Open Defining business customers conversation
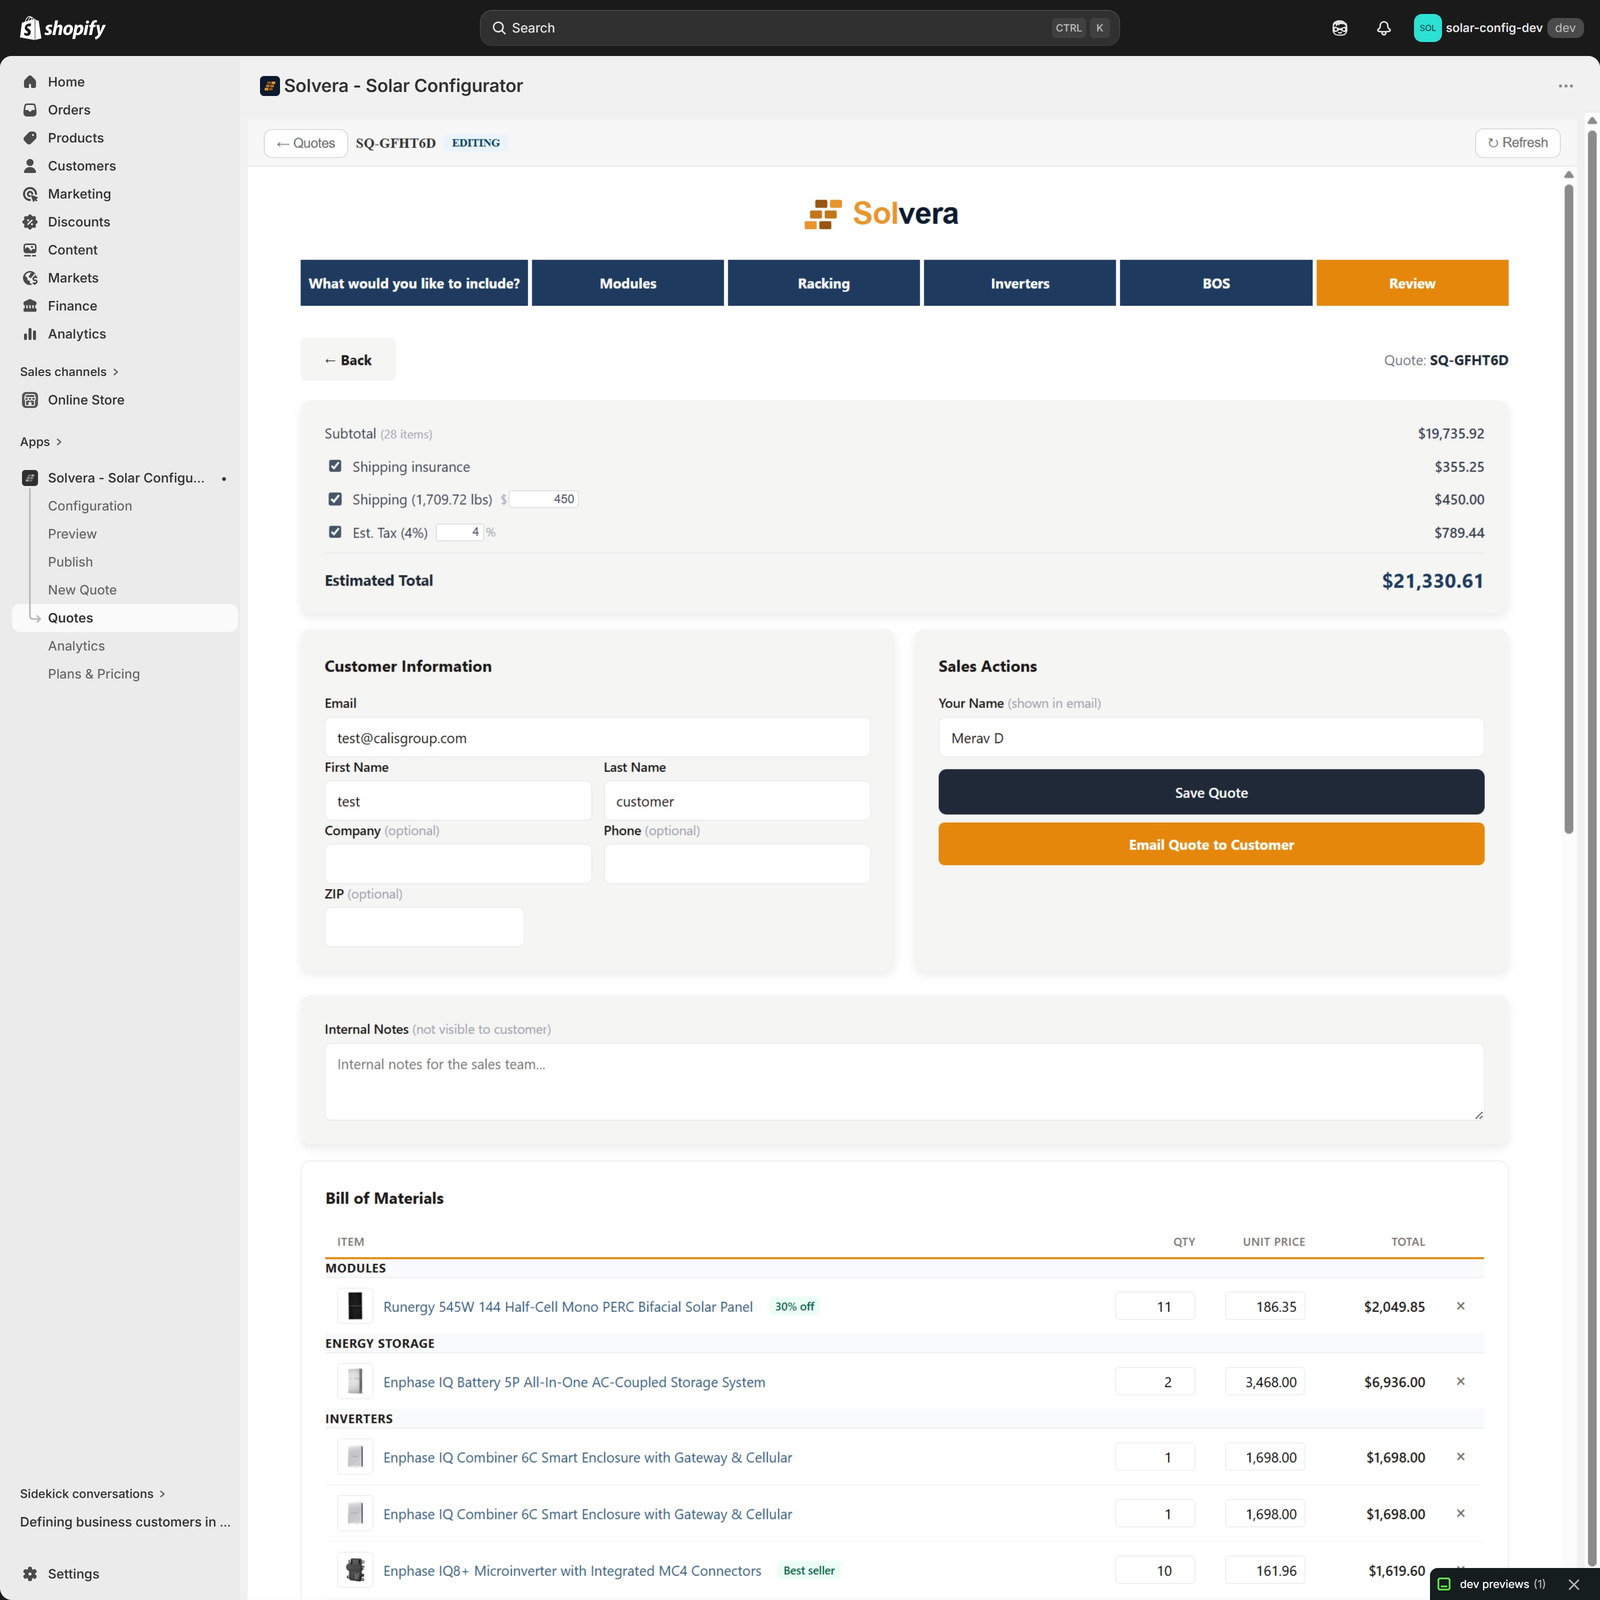This screenshot has width=1600, height=1600. point(125,1522)
